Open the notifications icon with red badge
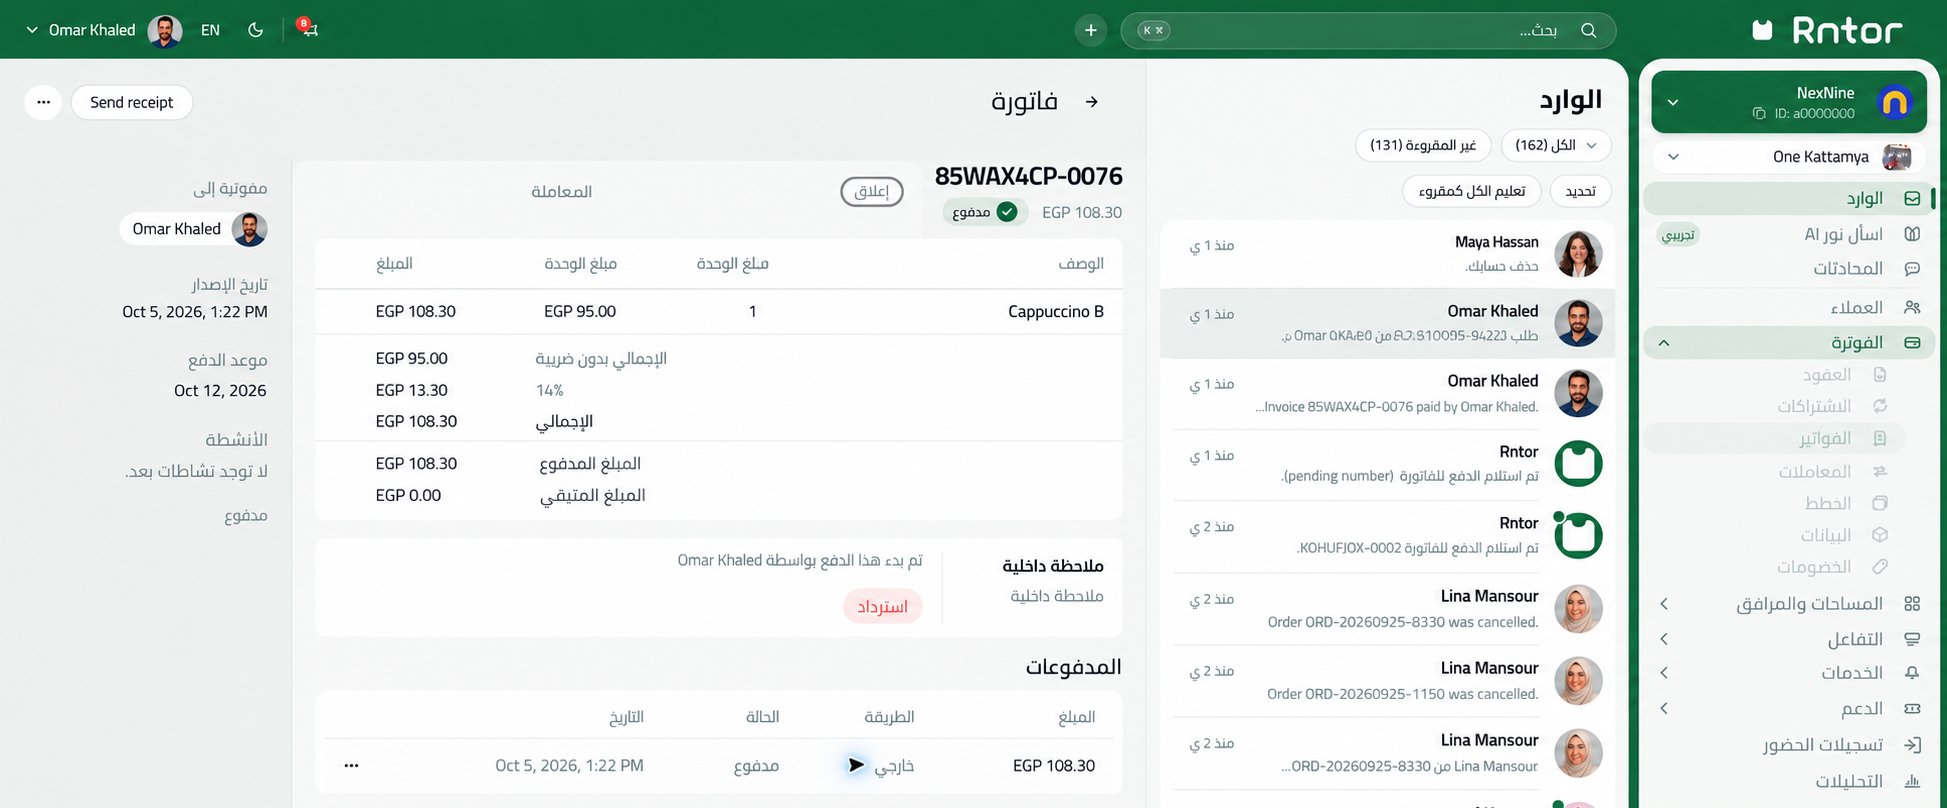The width and height of the screenshot is (1947, 808). click(308, 29)
